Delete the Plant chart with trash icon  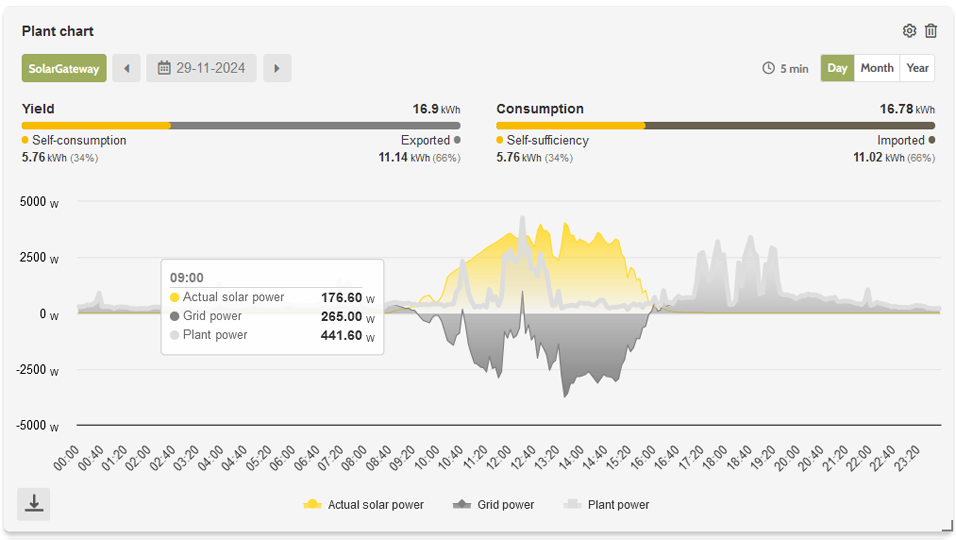[x=931, y=31]
